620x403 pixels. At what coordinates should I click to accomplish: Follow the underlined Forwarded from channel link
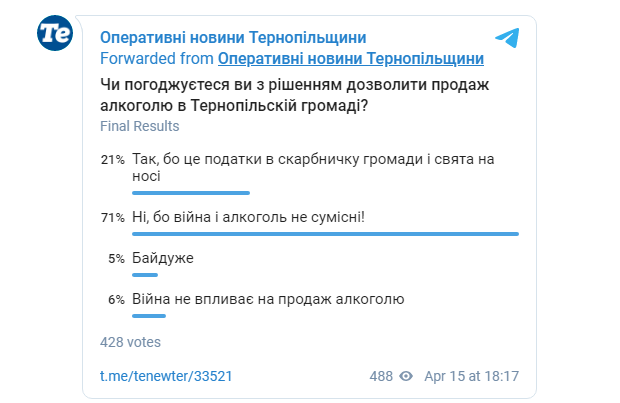351,59
